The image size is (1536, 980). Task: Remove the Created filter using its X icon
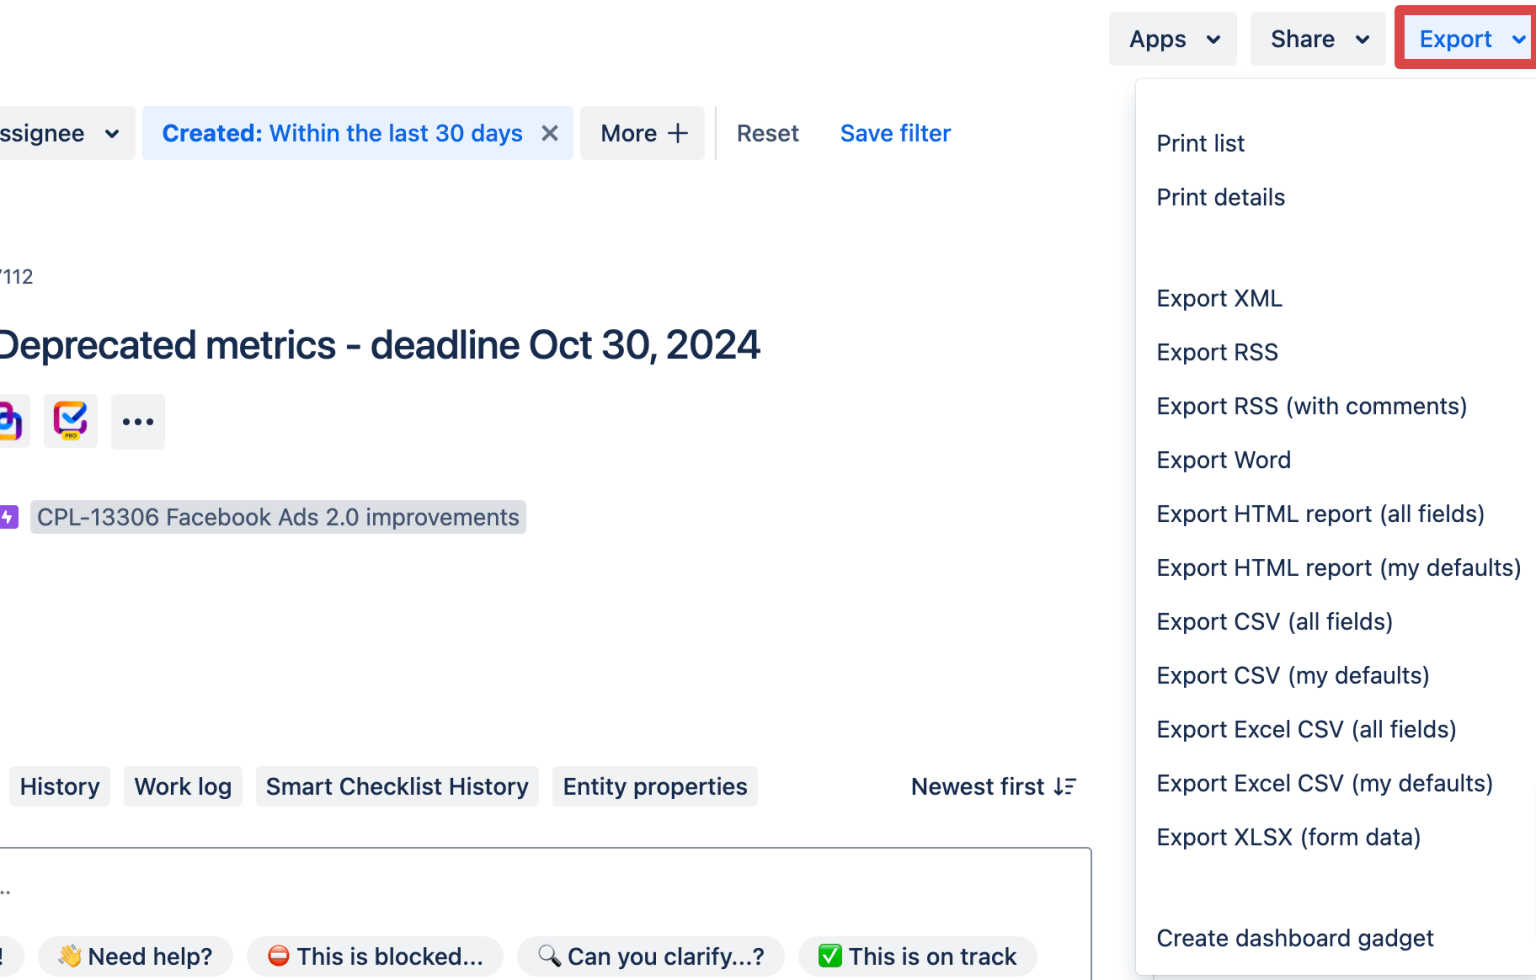(549, 132)
